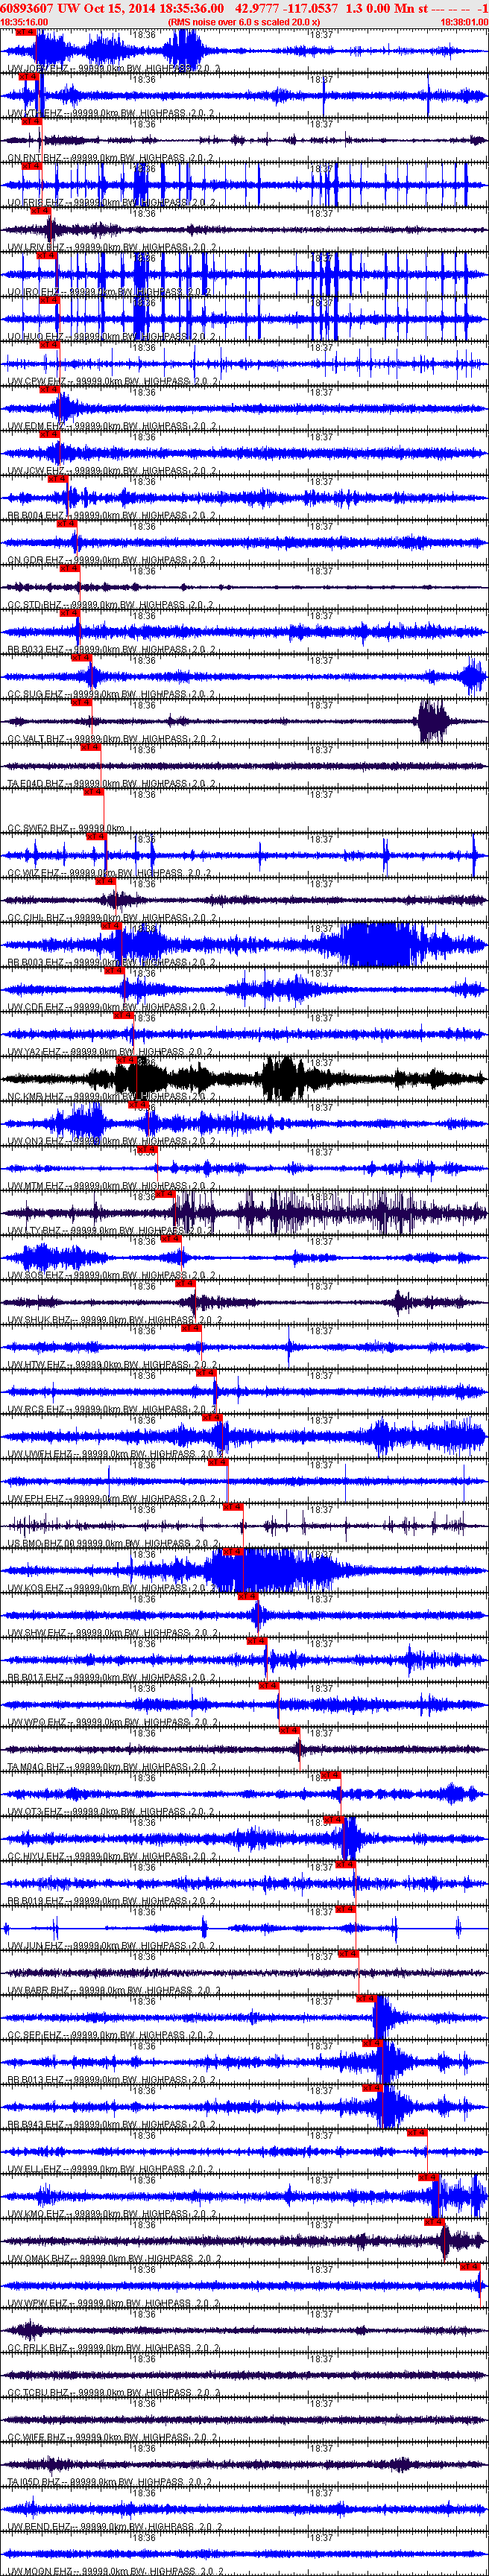Select the 'UW YA2 EHZ' station label
489x2576 pixels.
[x=34, y=1052]
